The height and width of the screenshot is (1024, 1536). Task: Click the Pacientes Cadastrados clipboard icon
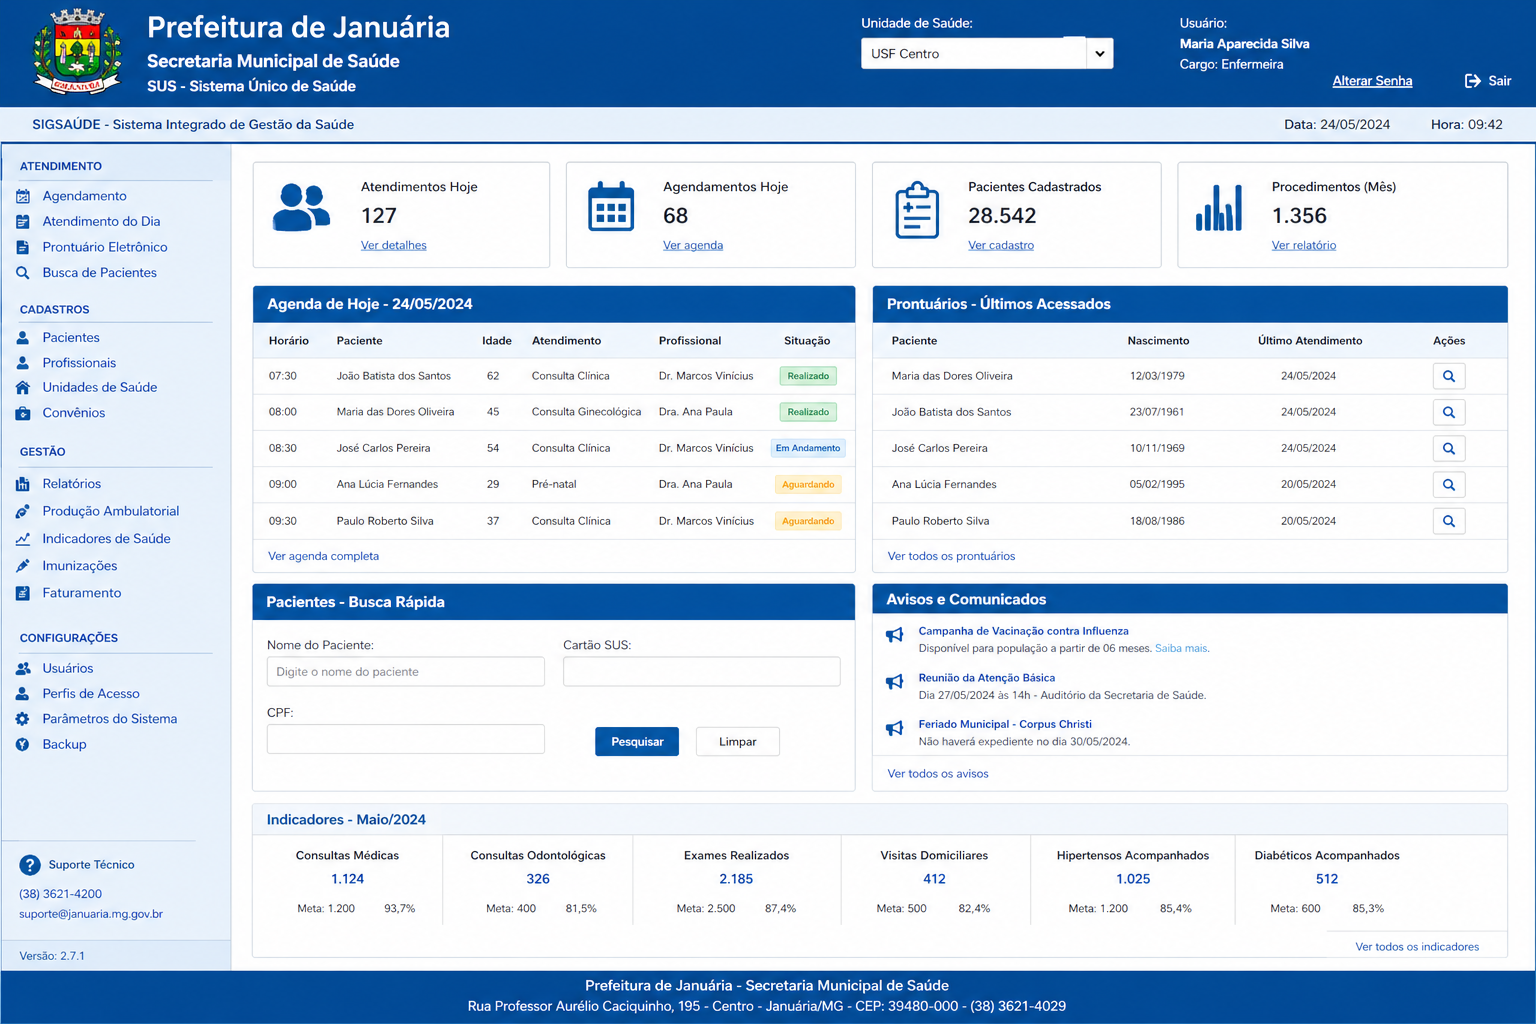click(916, 210)
